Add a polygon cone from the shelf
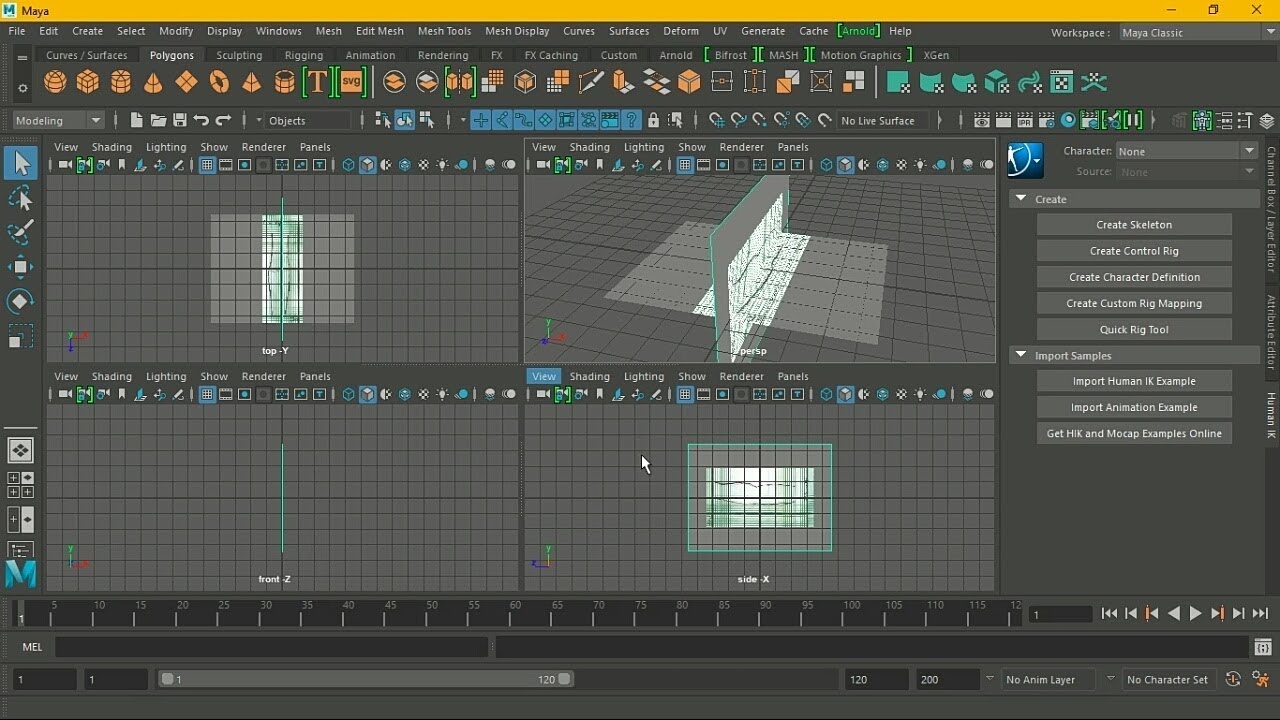Viewport: 1280px width, 720px height. (x=153, y=83)
